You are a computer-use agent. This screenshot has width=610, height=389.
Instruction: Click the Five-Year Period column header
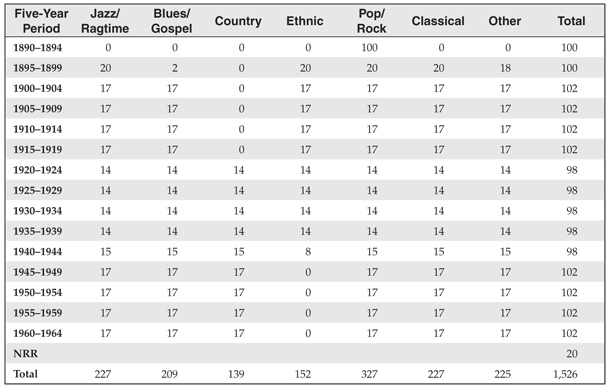click(x=41, y=21)
